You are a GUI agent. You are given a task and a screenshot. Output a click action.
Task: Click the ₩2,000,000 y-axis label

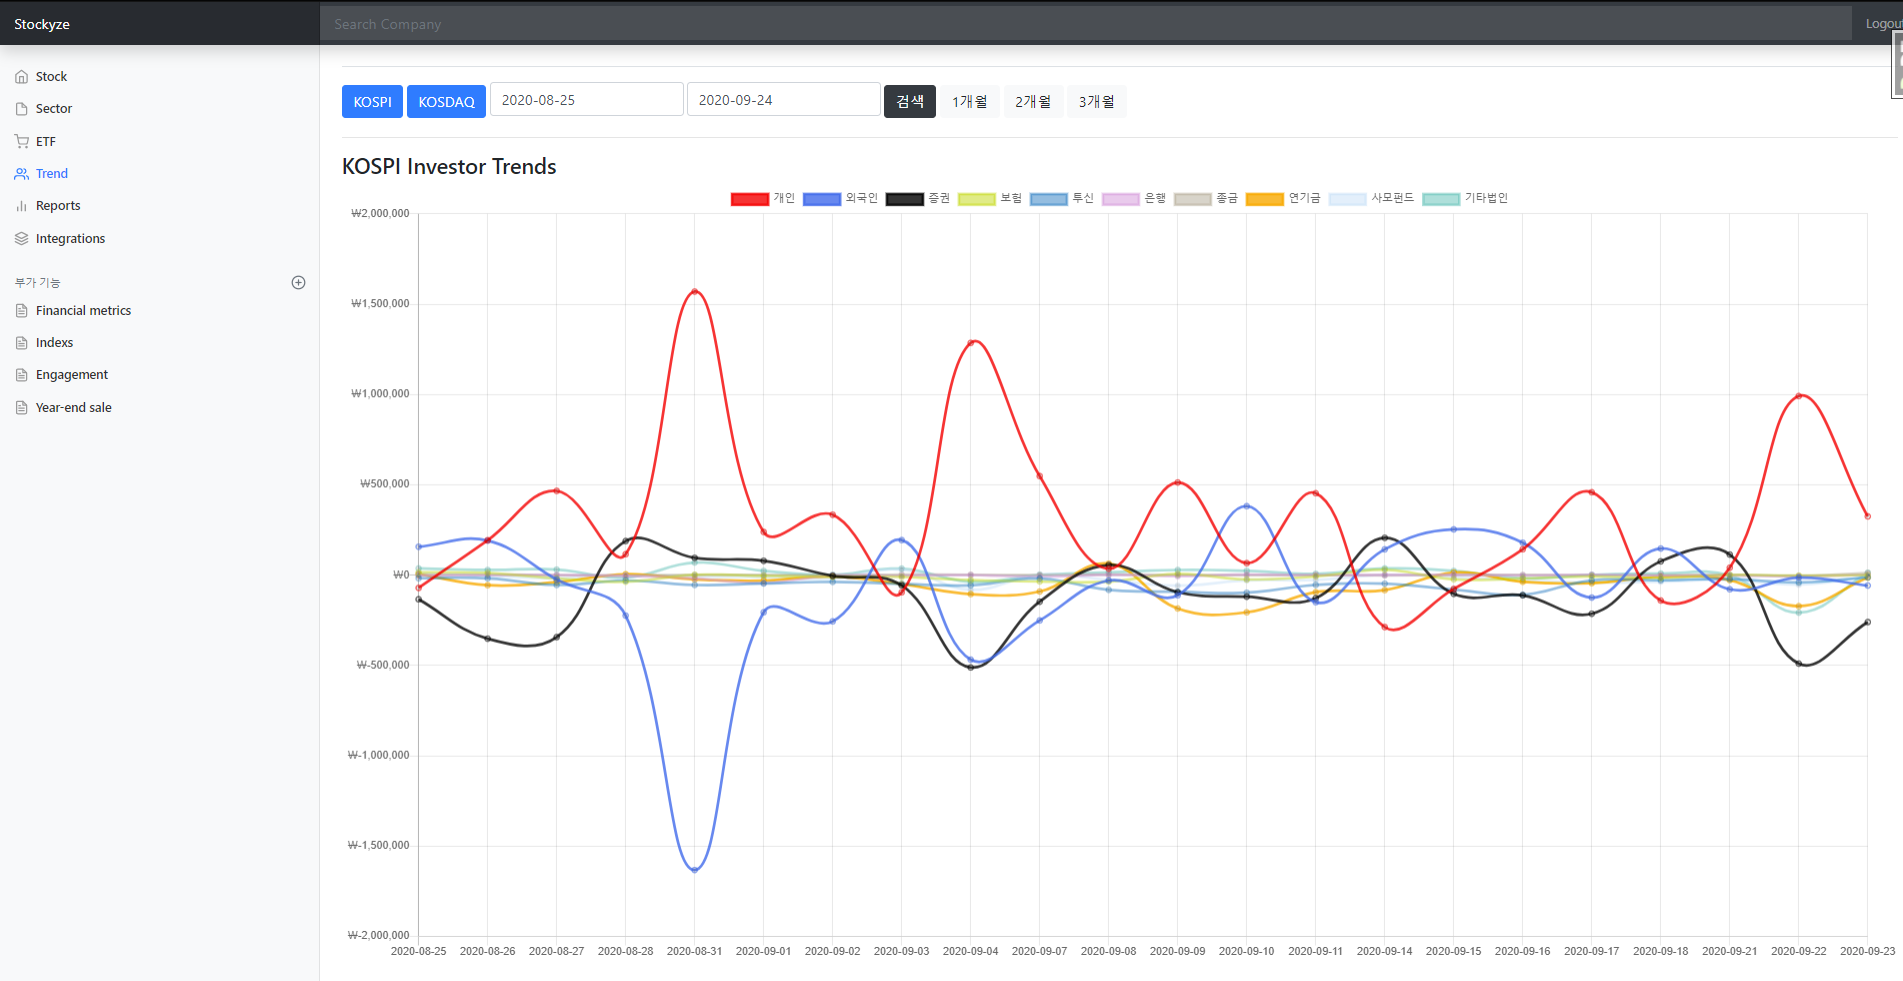tap(380, 213)
